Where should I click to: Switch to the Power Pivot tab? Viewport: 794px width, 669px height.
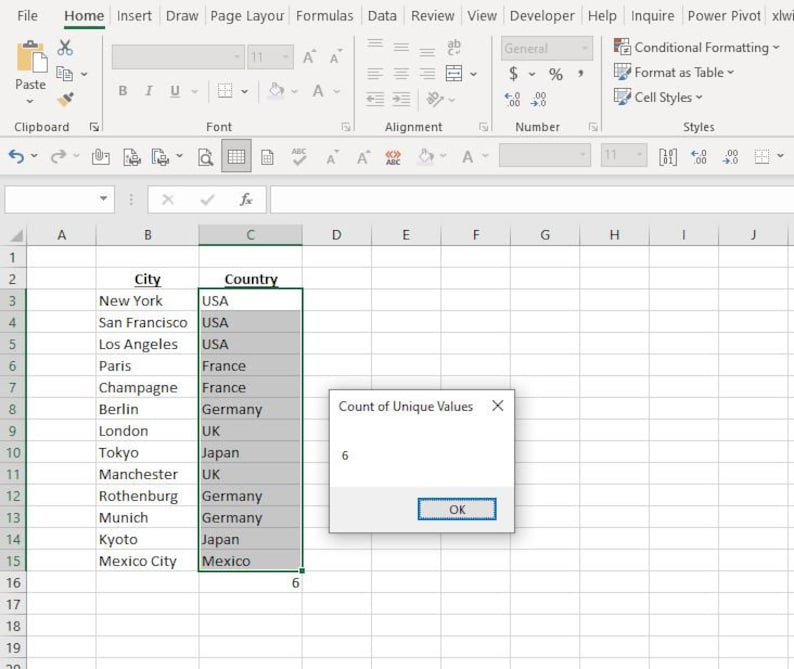724,16
